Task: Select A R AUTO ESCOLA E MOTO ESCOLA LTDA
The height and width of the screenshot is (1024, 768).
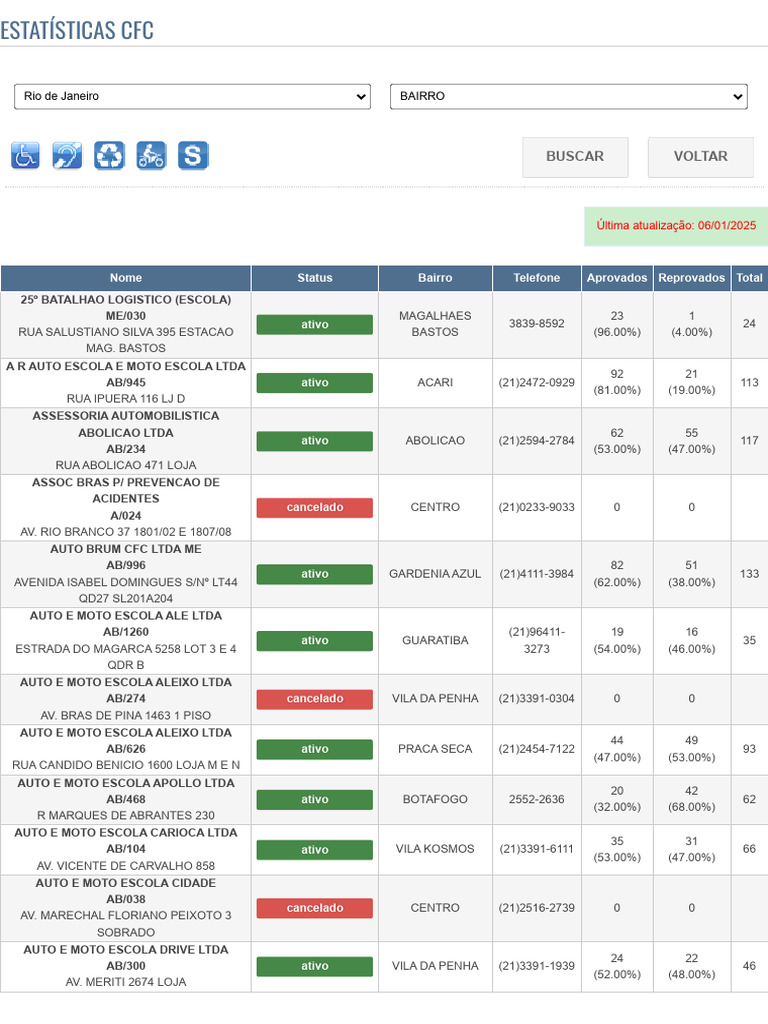Action: 126,366
